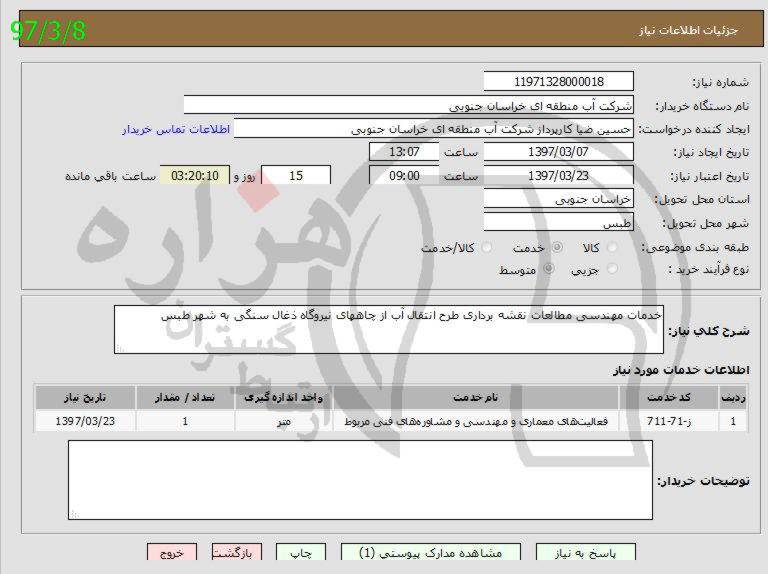Click the unit cell متر

pos(284,421)
